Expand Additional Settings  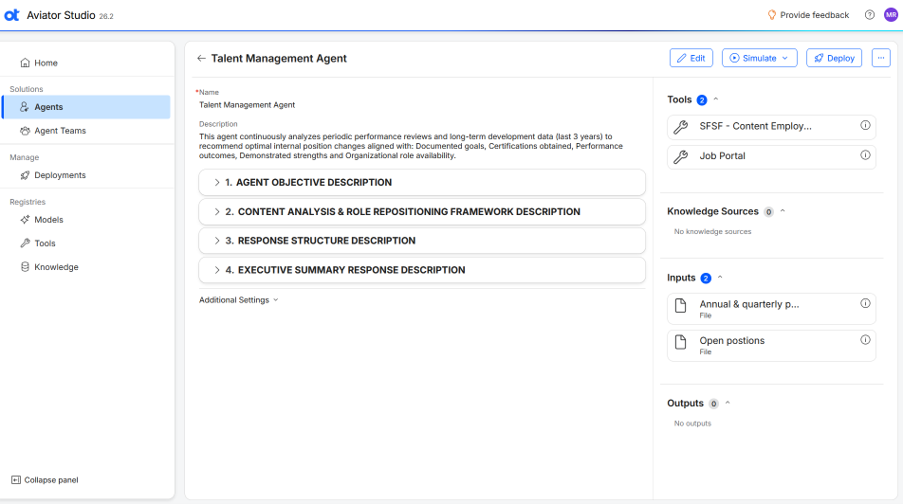click(x=238, y=300)
